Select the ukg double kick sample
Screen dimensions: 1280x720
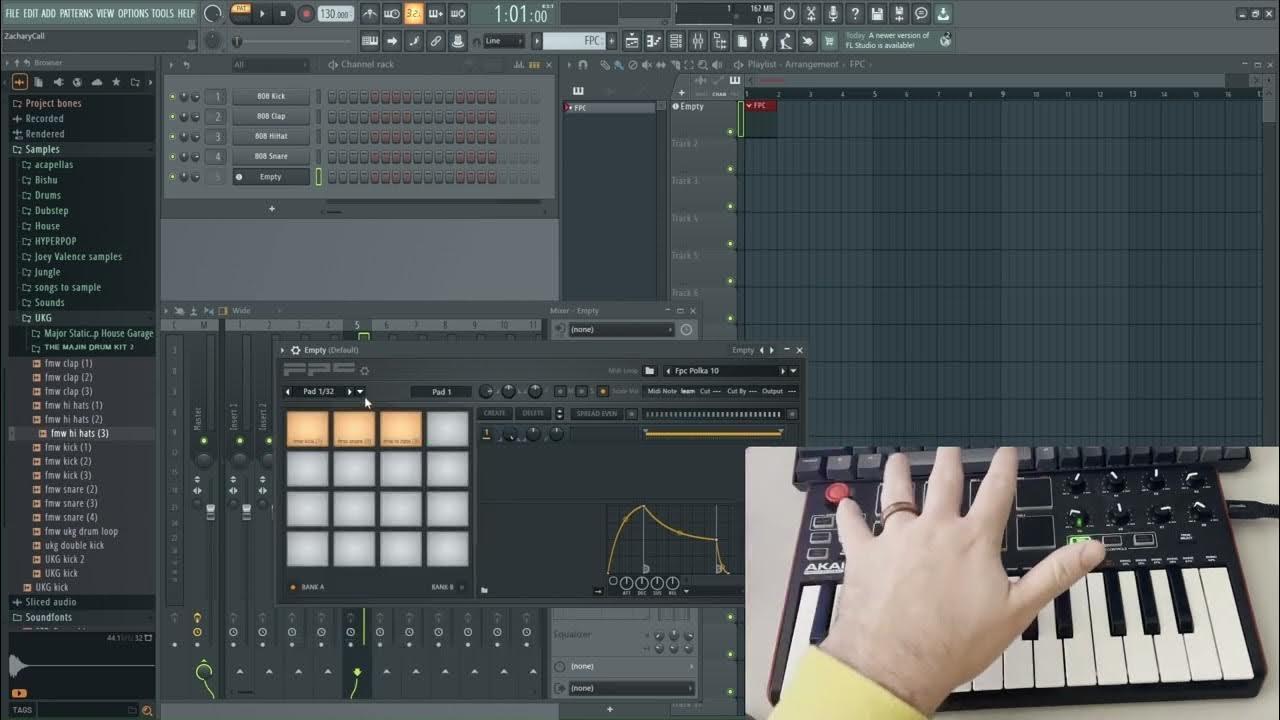click(74, 546)
